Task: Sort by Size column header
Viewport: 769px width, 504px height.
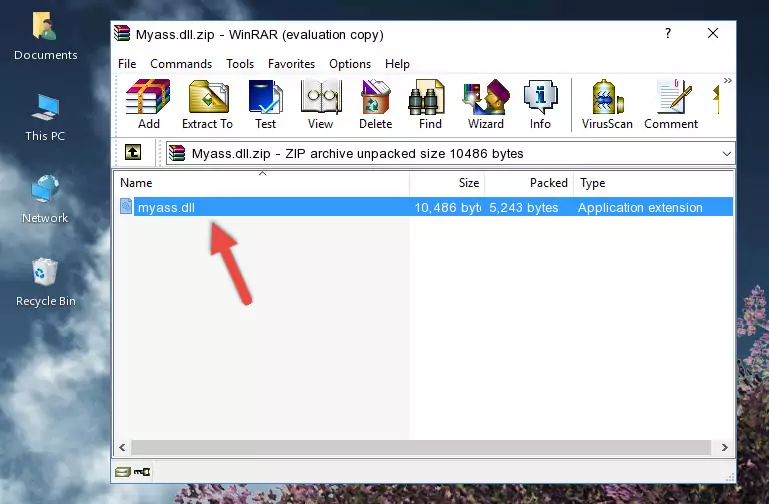Action: click(x=447, y=183)
